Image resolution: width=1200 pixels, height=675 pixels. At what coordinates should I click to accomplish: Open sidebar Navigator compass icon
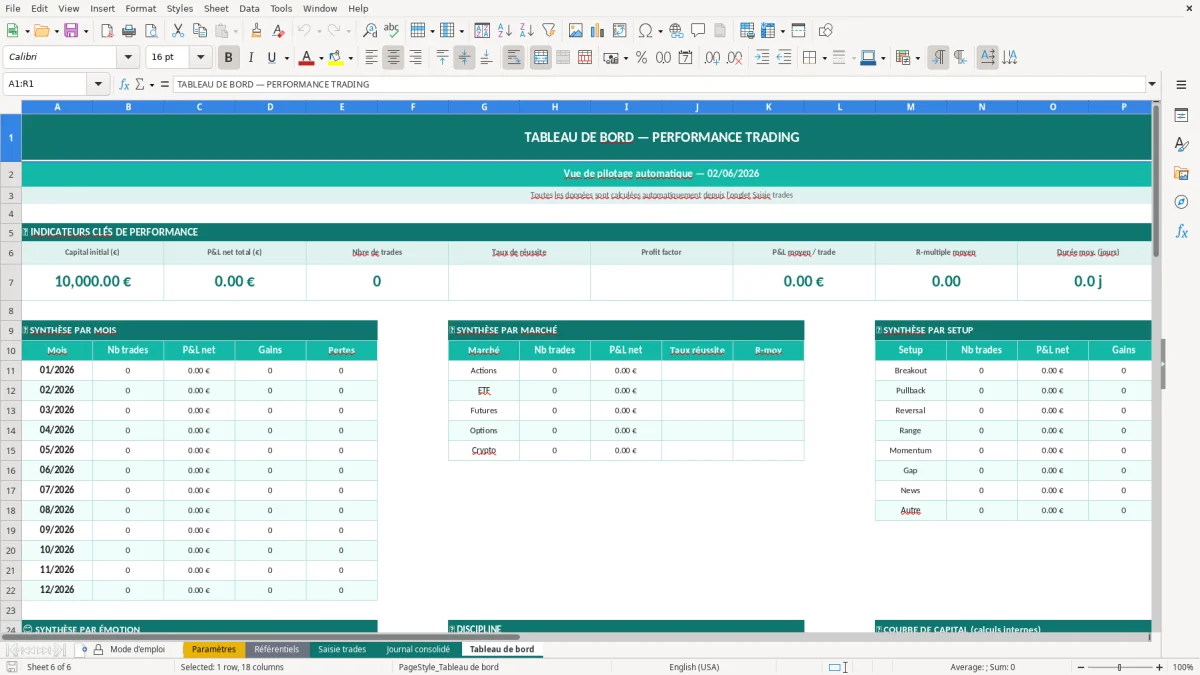pyautogui.click(x=1181, y=203)
